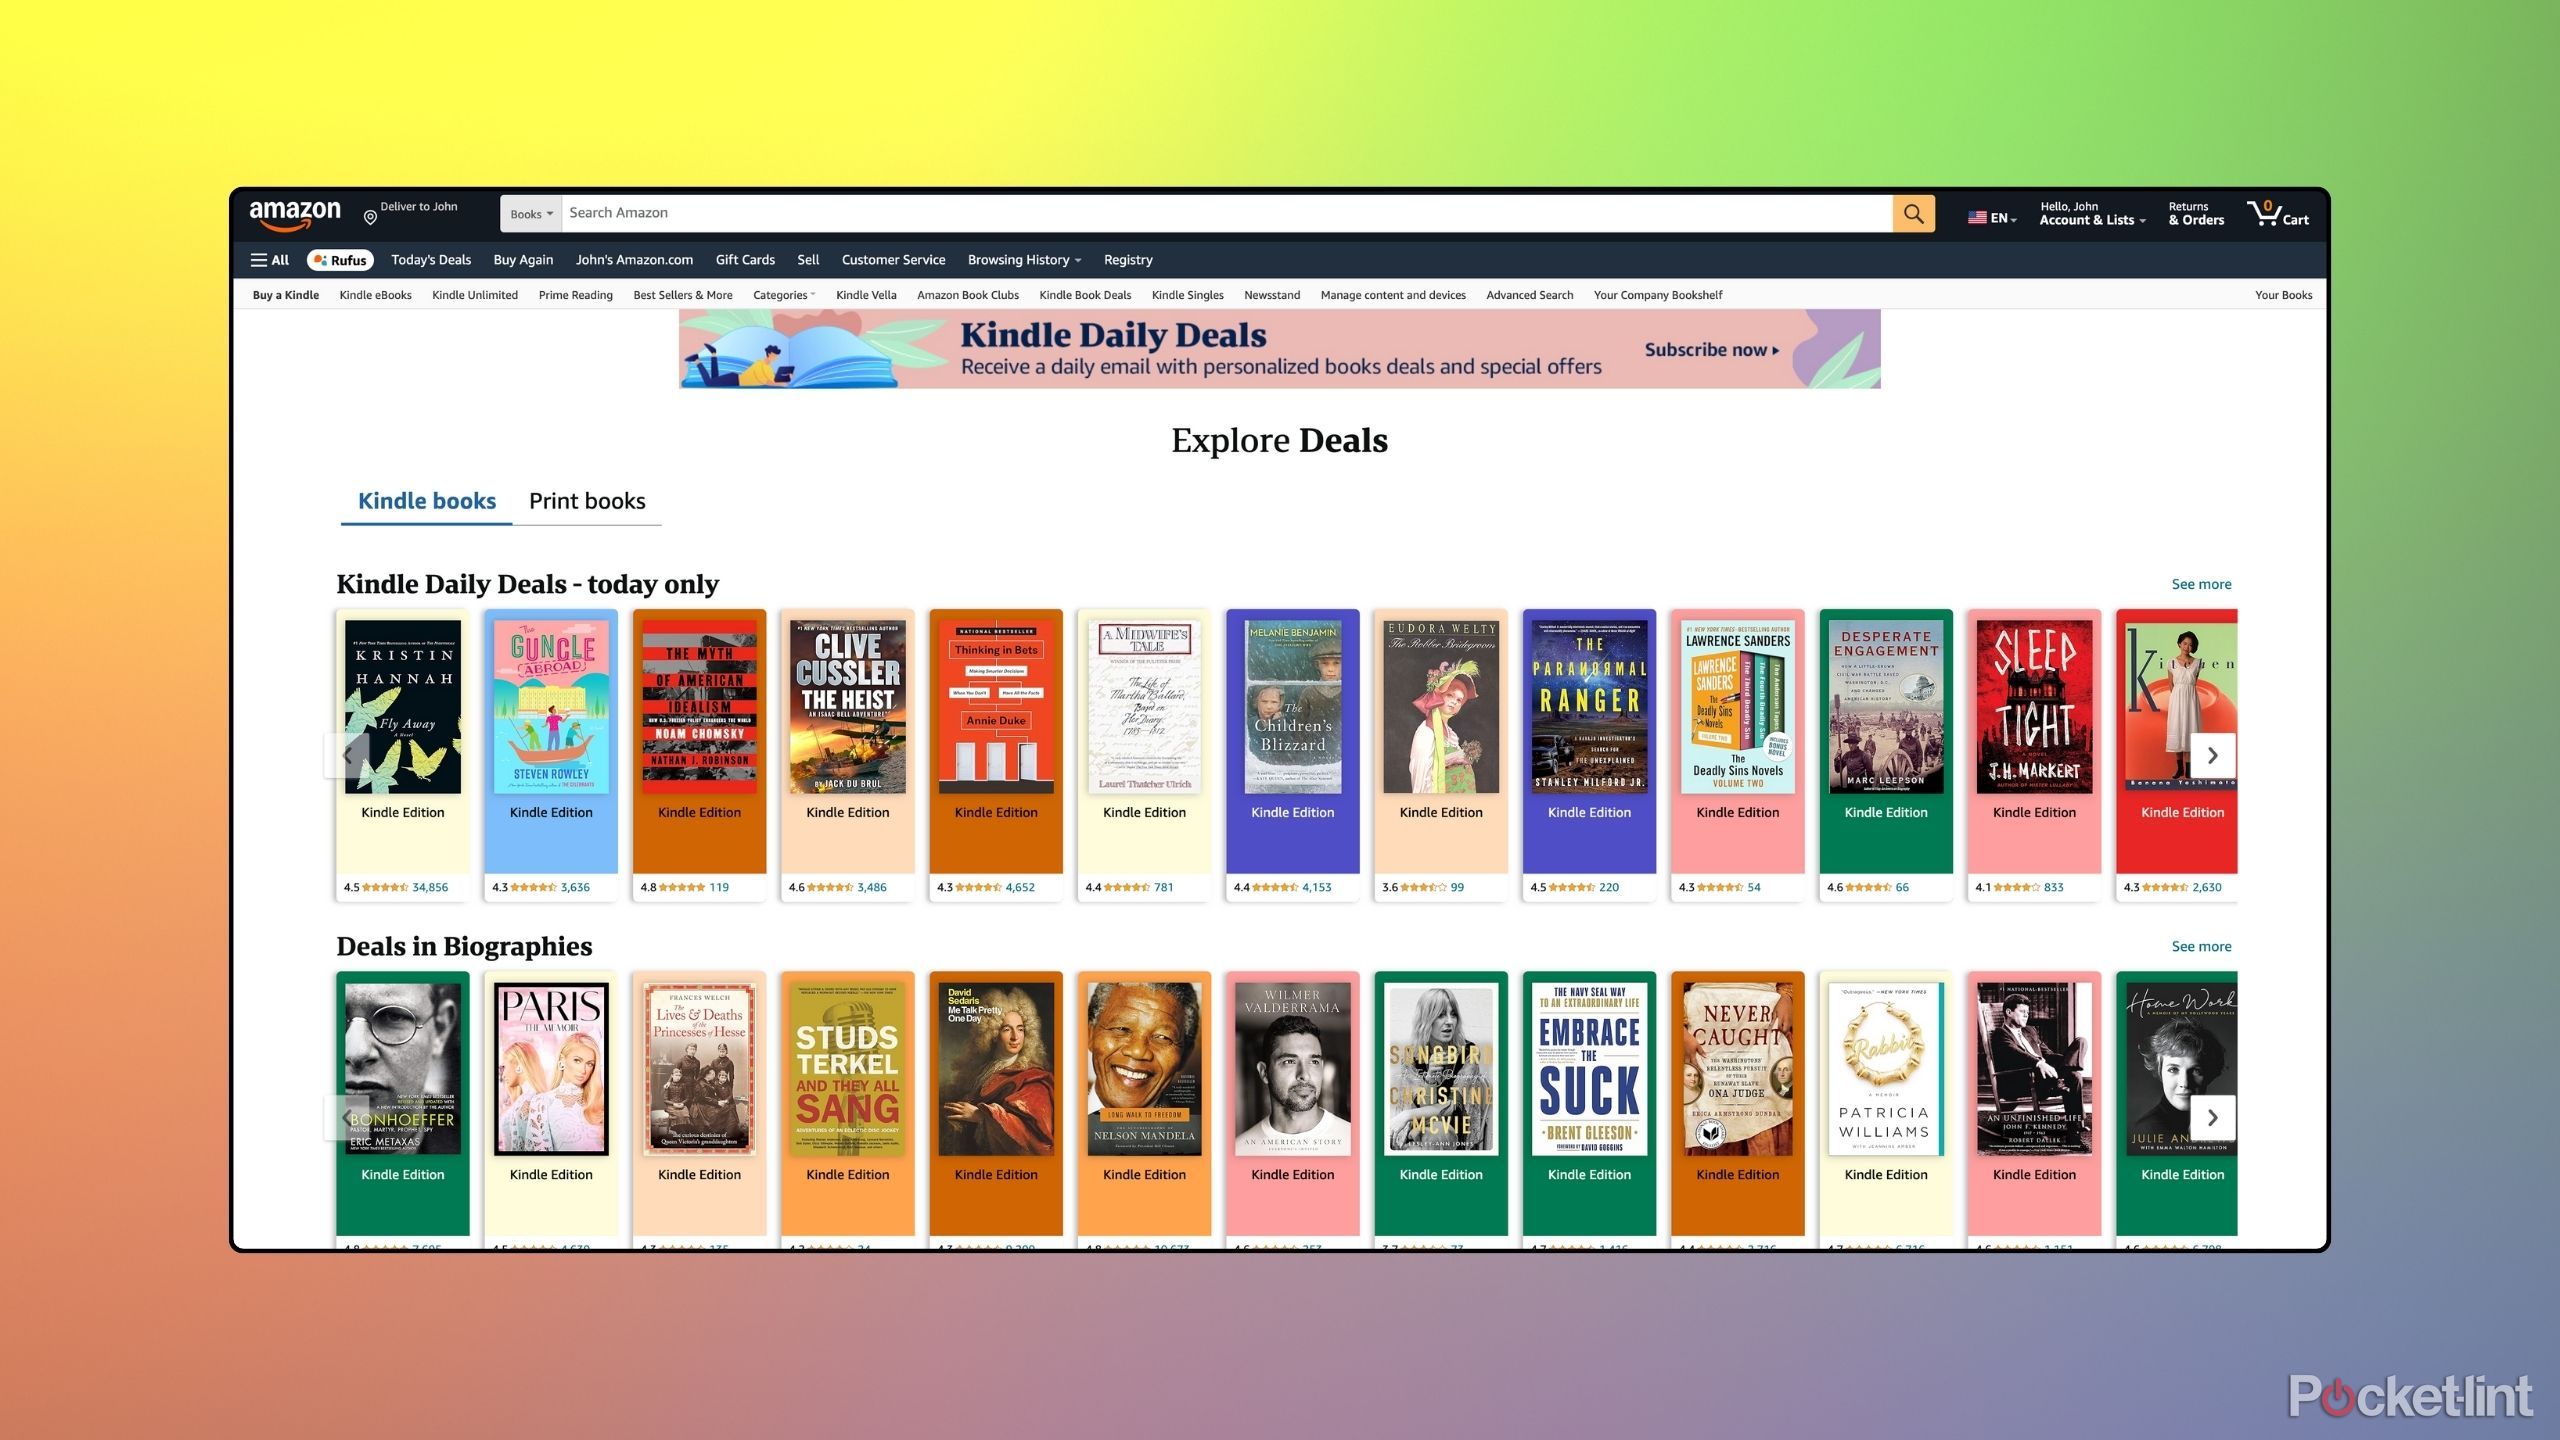Open Manage content and devices link

[x=1393, y=295]
